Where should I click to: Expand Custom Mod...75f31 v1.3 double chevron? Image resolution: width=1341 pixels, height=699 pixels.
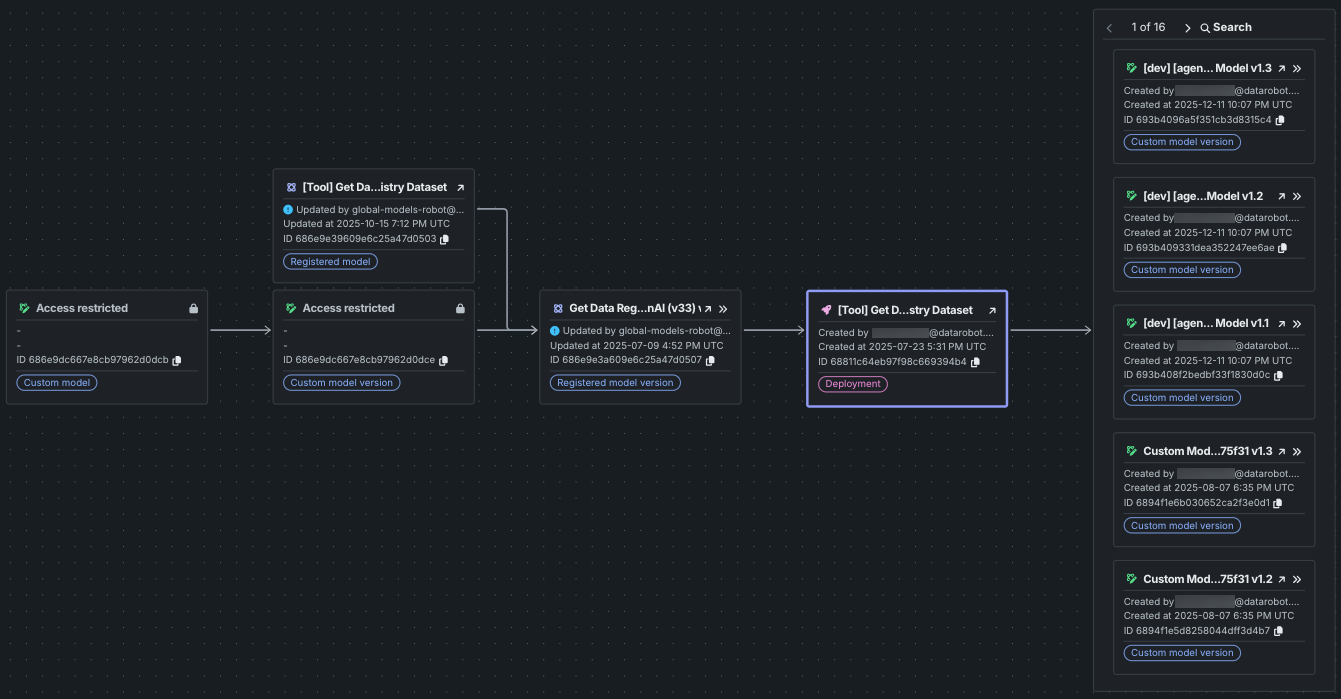coord(1297,452)
